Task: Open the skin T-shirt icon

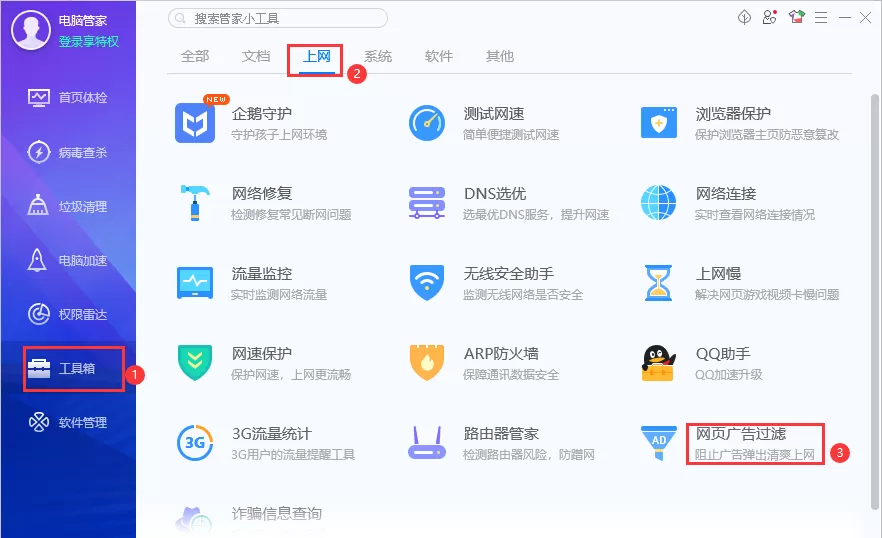Action: 796,17
